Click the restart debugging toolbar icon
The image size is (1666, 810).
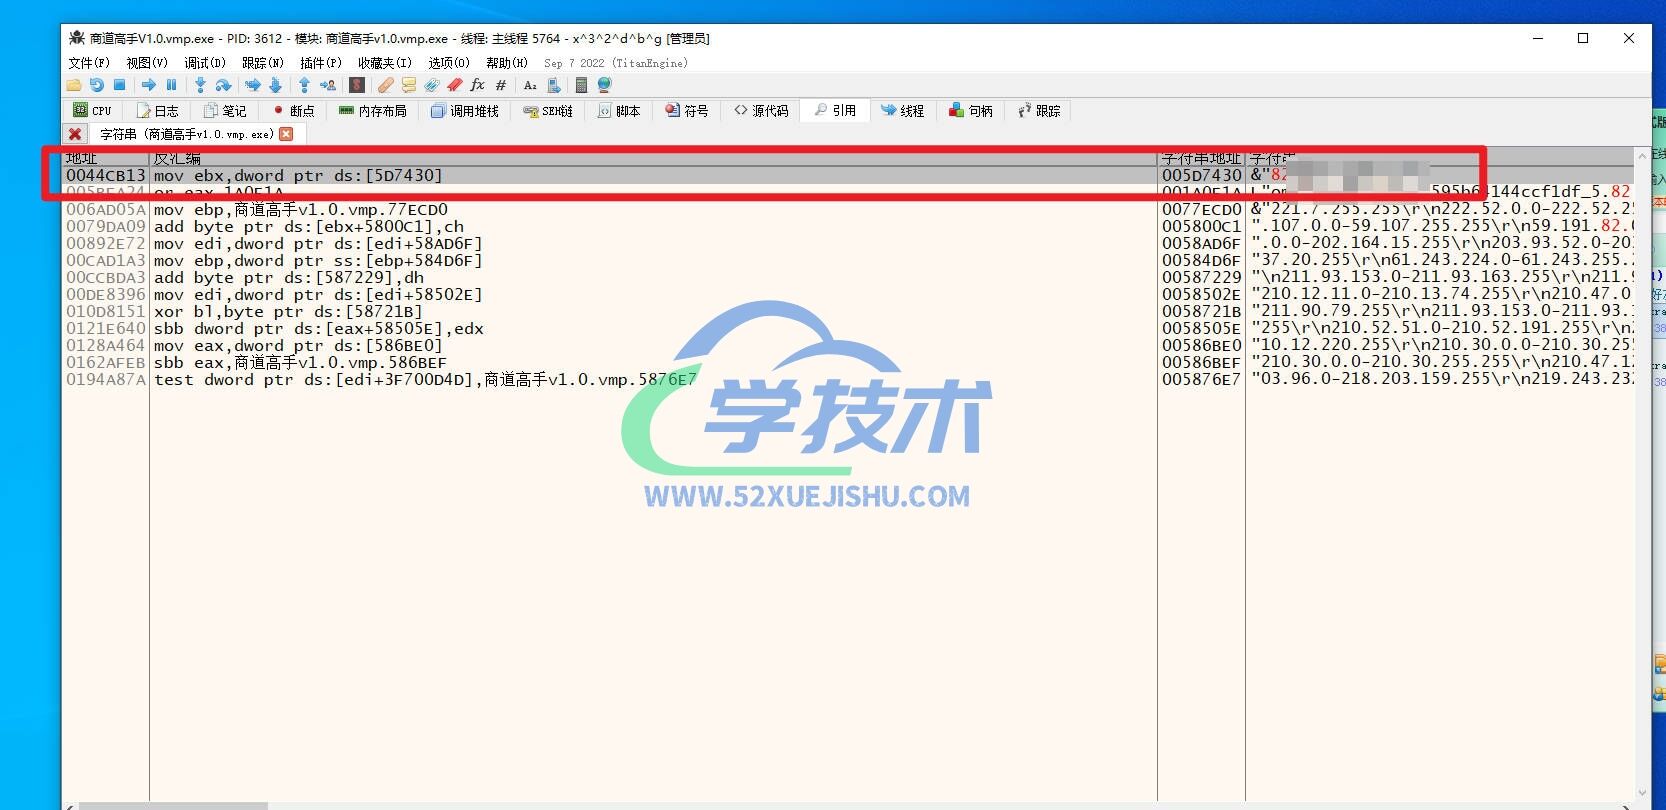click(97, 85)
